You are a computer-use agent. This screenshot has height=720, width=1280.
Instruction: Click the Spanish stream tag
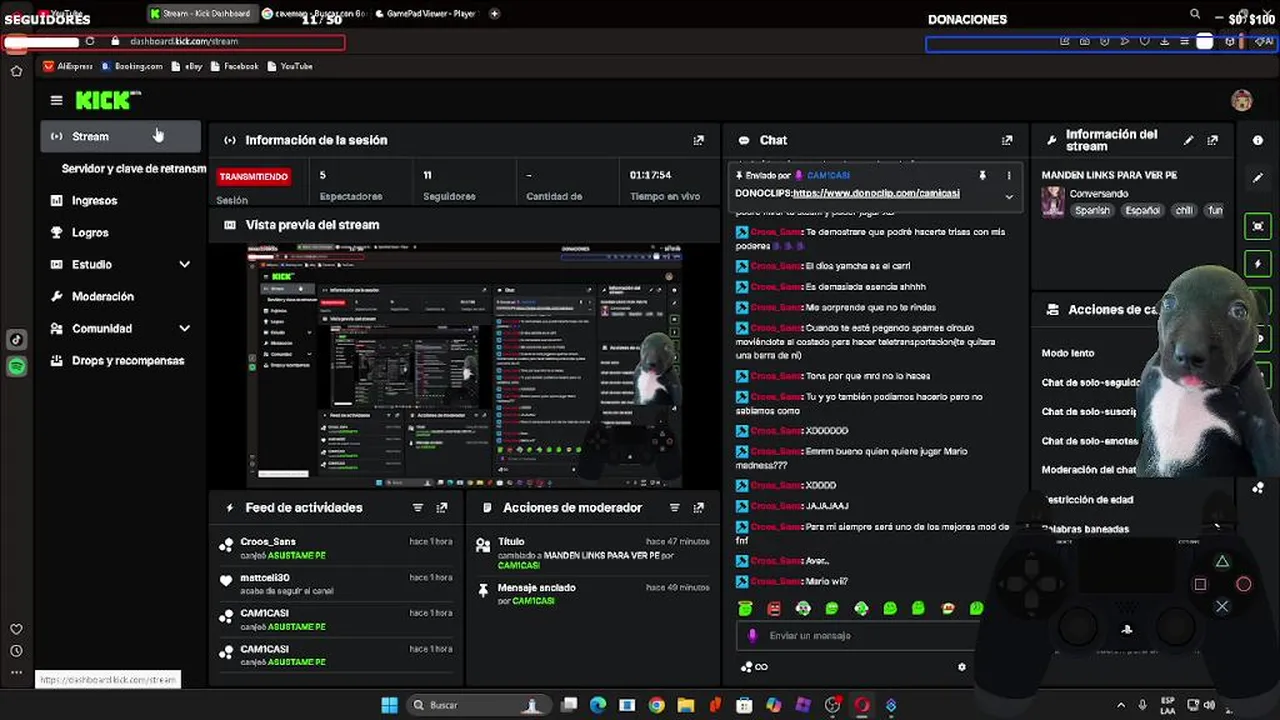tap(1092, 211)
